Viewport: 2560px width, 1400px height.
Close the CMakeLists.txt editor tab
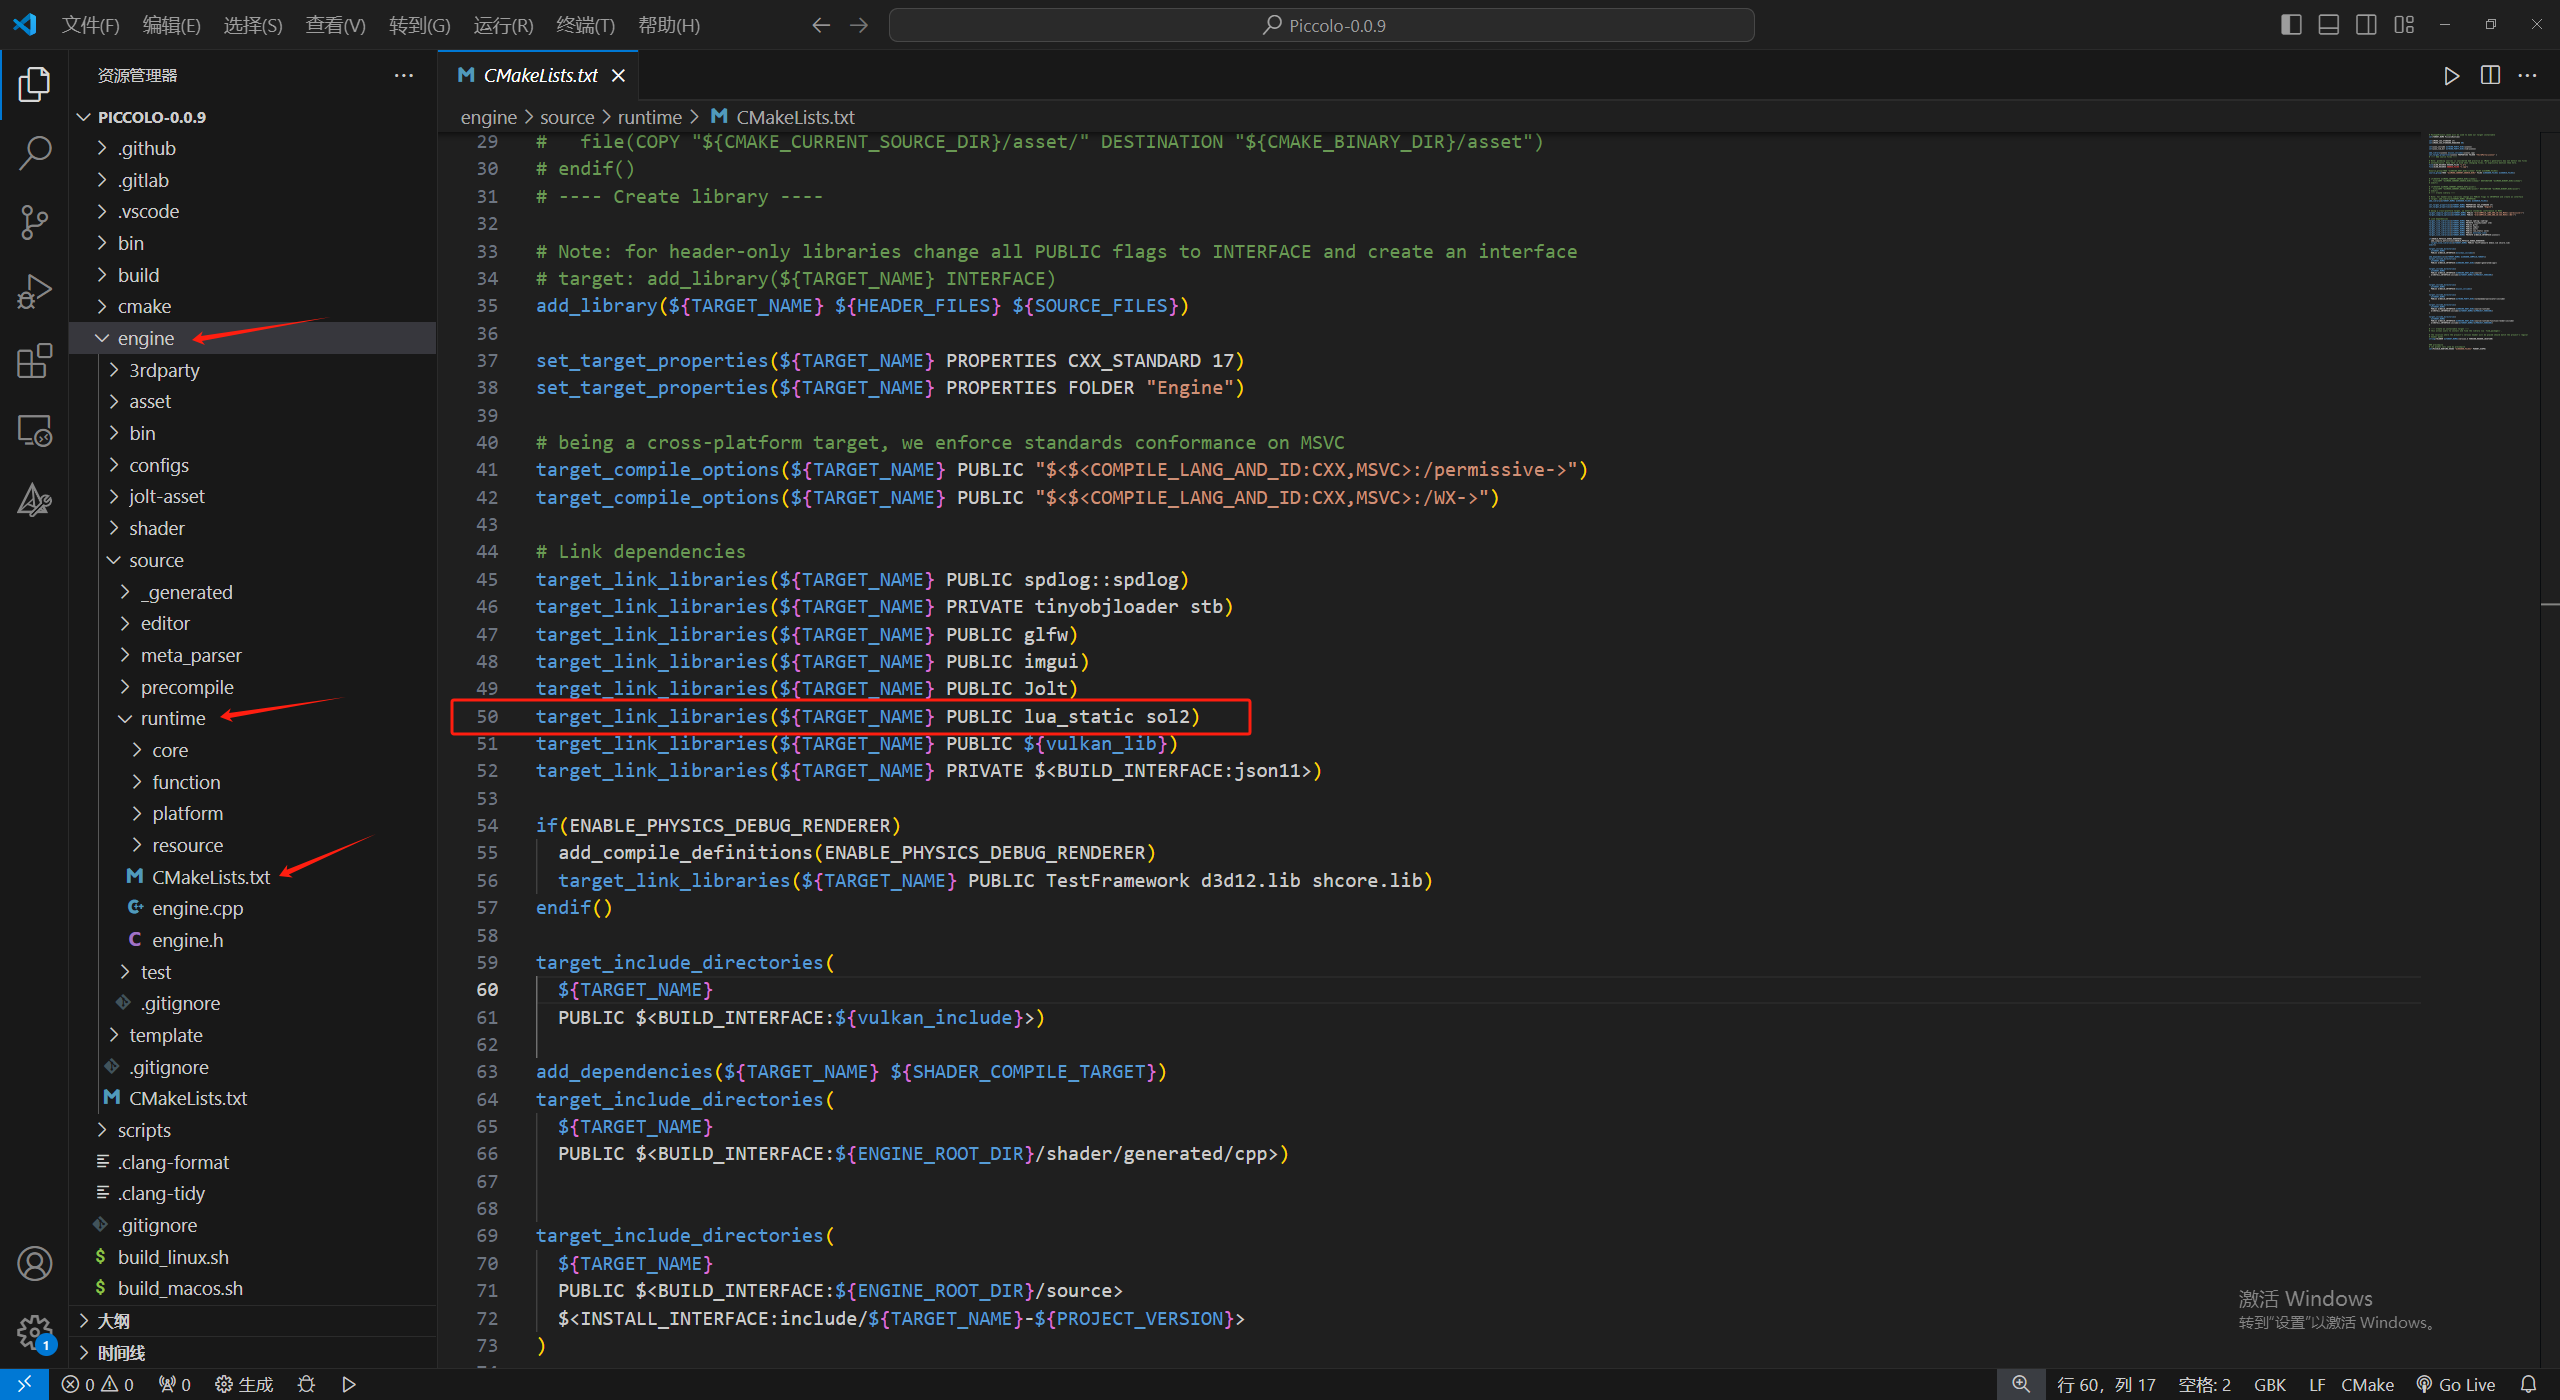618,76
